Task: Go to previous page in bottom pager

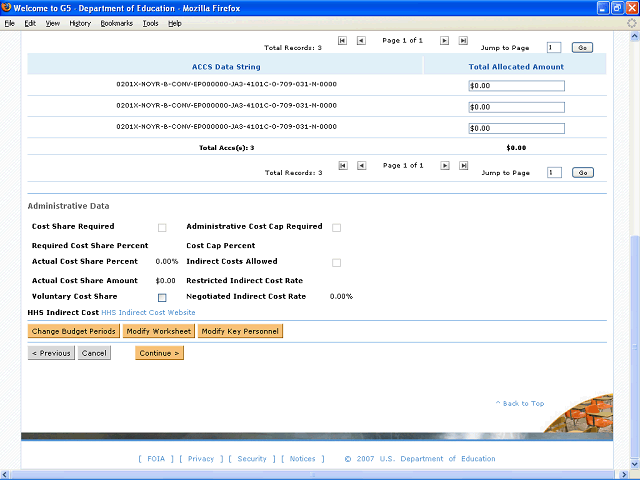Action: [x=362, y=165]
